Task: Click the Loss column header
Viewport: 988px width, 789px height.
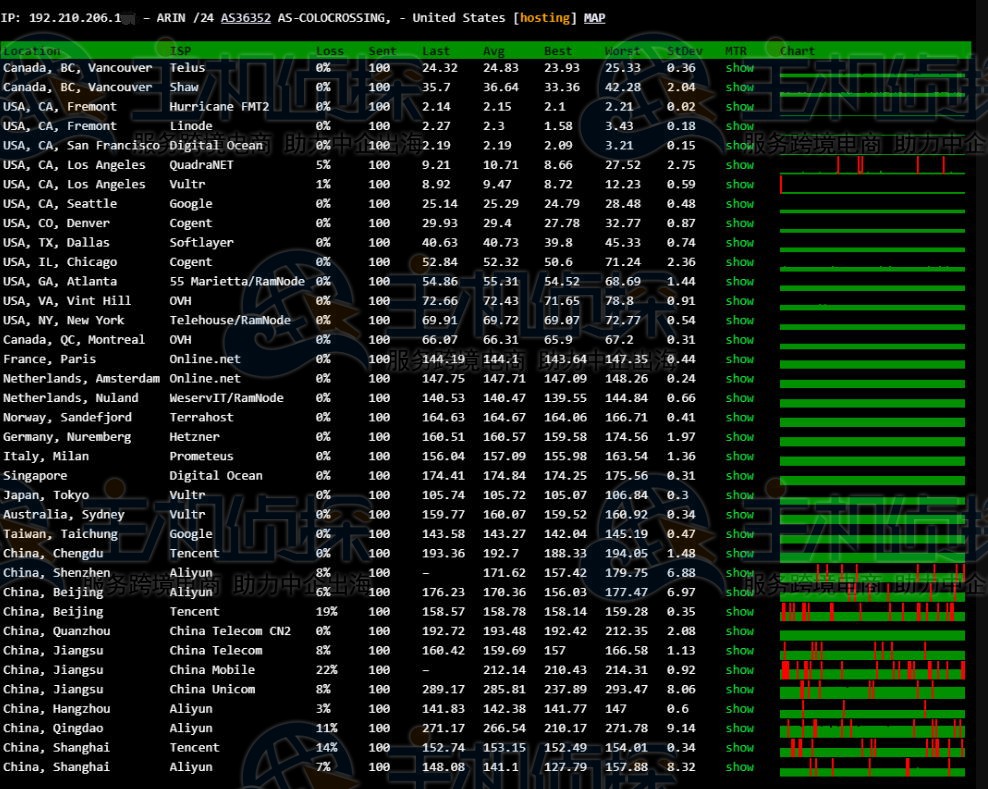Action: pos(329,51)
